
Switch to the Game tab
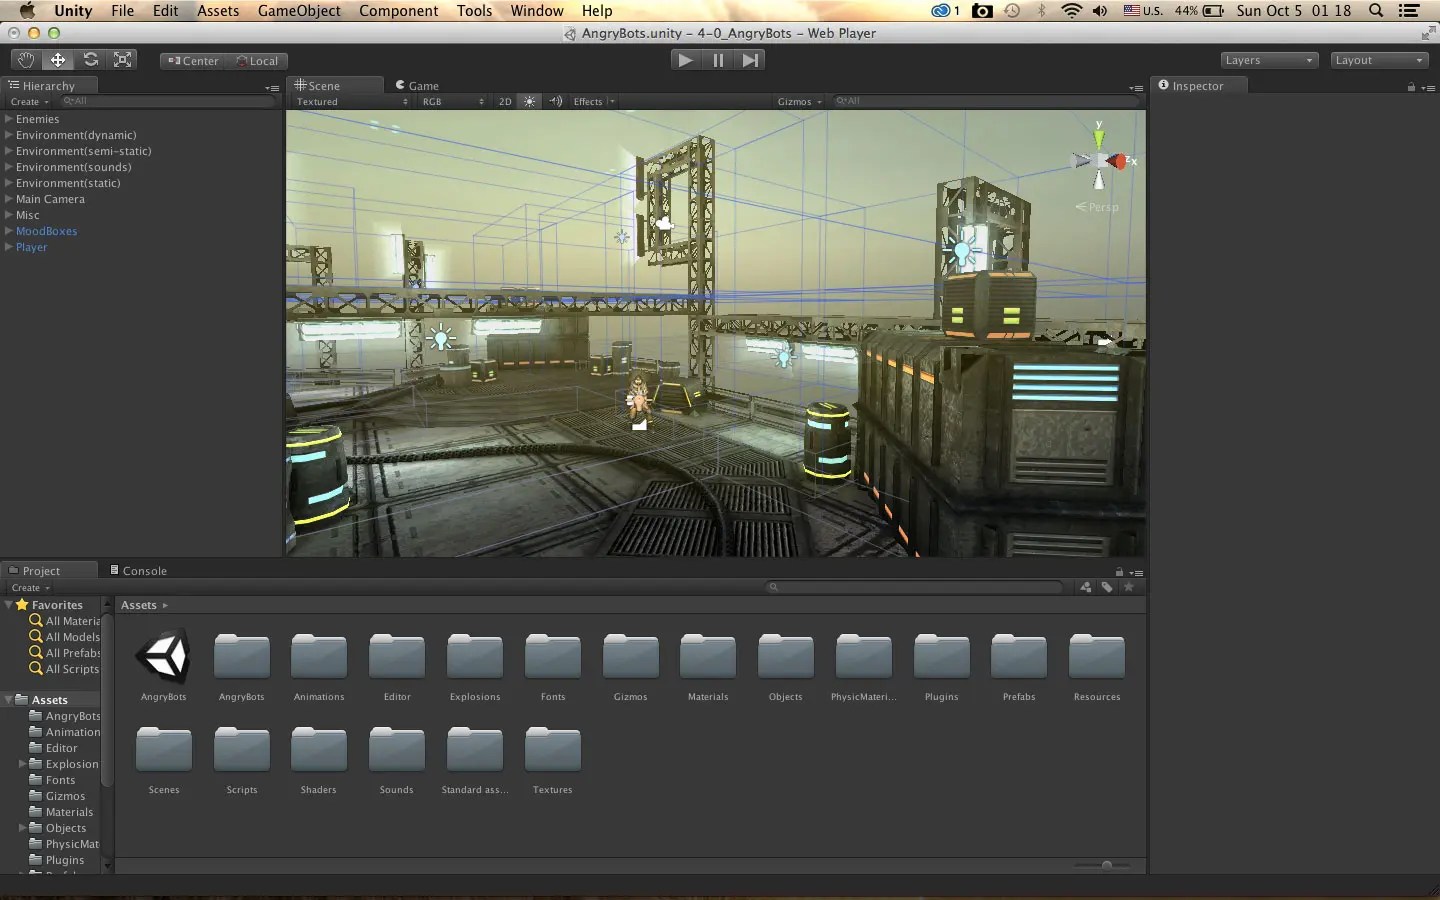click(x=422, y=85)
